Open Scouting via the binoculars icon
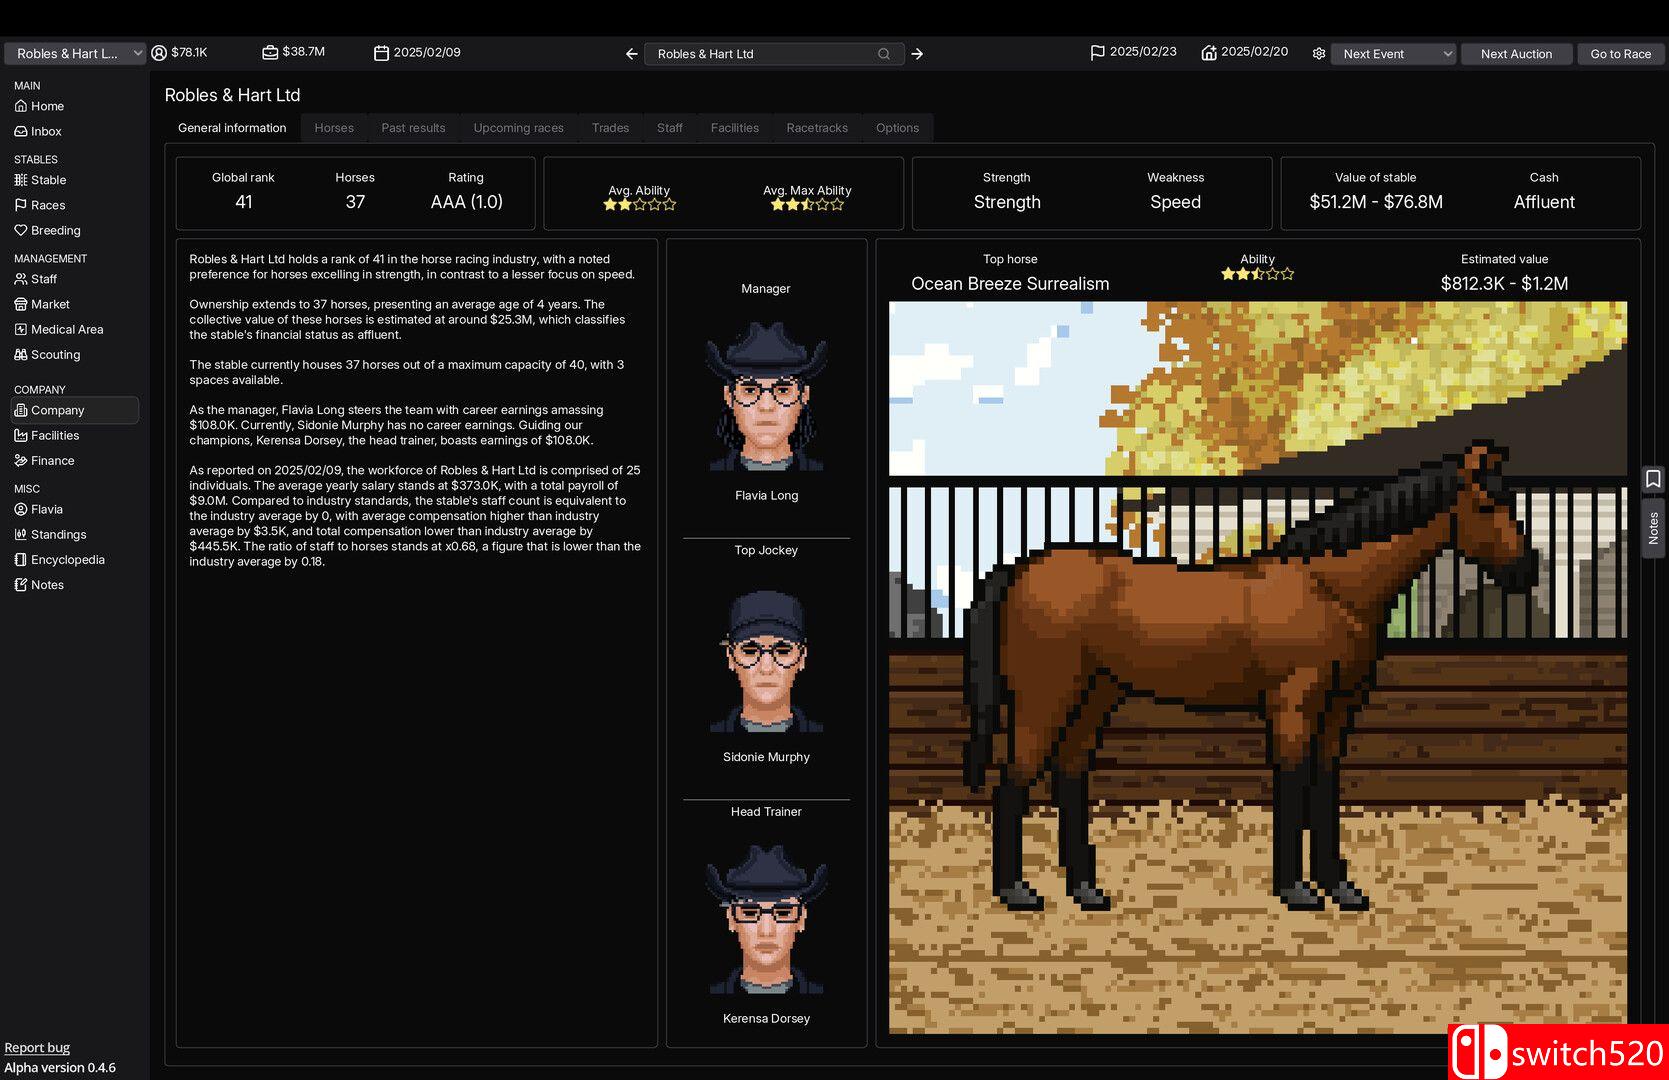The image size is (1669, 1080). [22, 354]
